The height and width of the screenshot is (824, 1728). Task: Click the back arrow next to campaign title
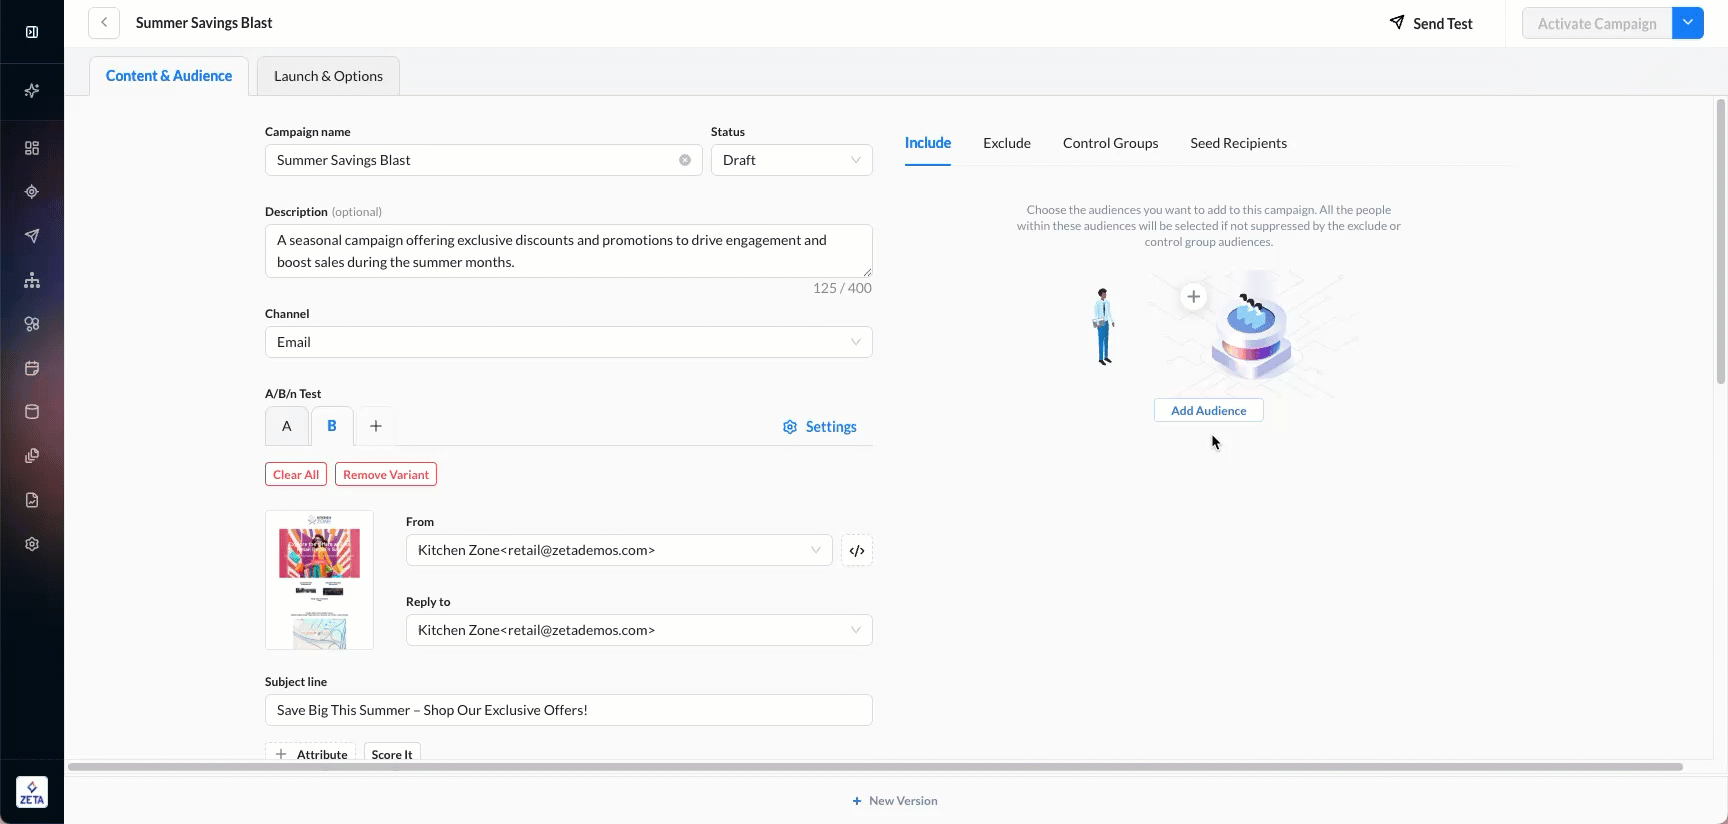pyautogui.click(x=104, y=23)
